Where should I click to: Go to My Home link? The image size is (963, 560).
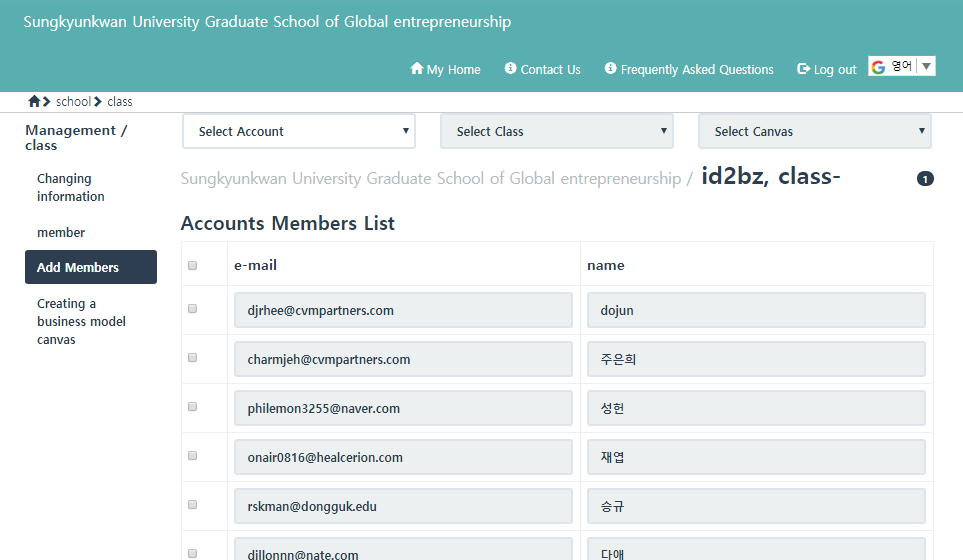(x=445, y=69)
